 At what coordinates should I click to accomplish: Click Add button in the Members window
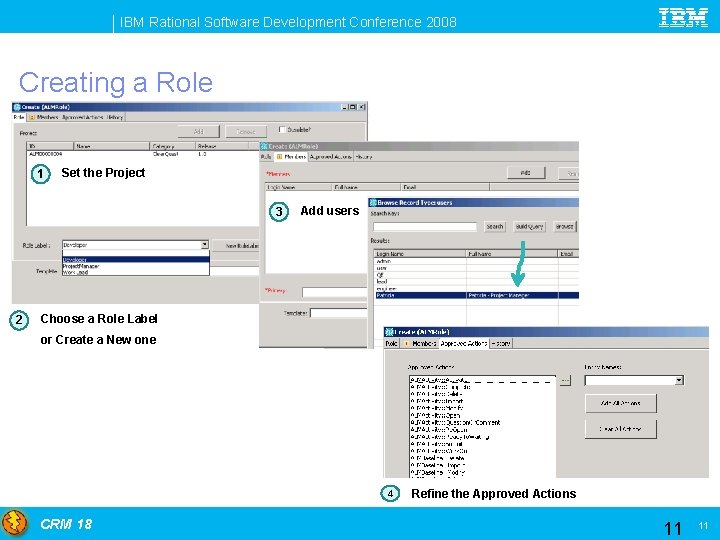[526, 173]
